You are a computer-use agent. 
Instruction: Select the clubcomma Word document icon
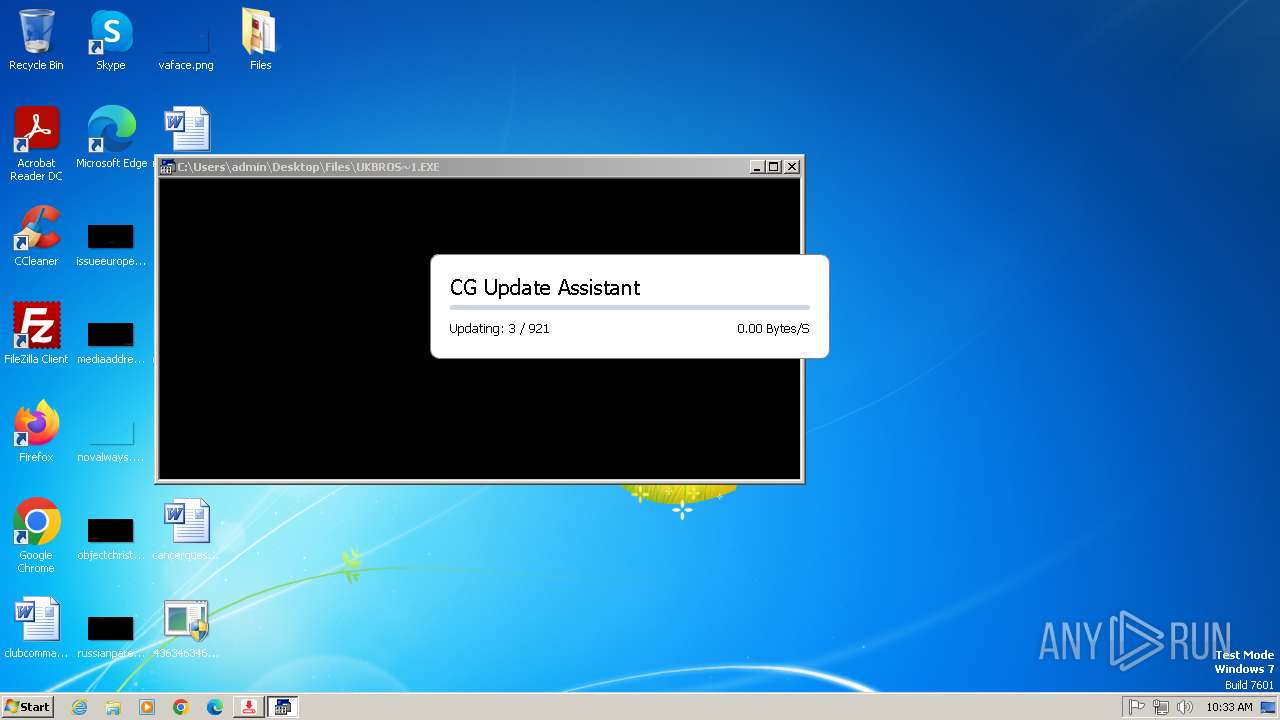36,628
